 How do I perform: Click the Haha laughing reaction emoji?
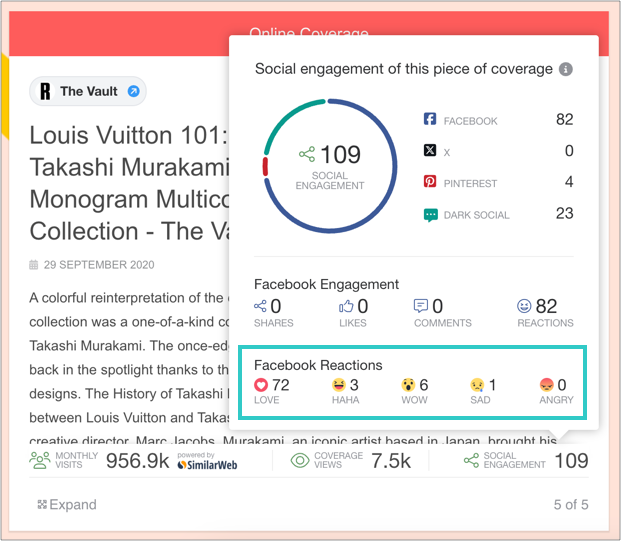340,385
